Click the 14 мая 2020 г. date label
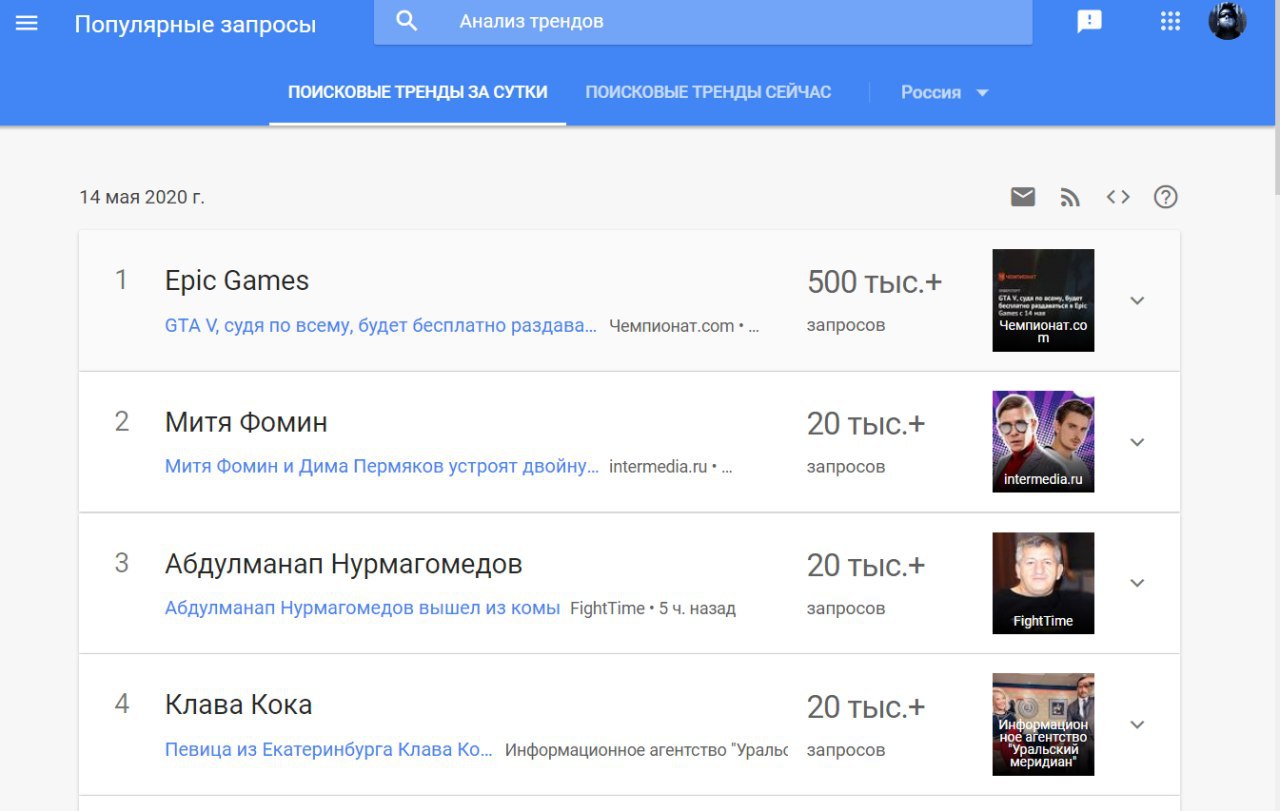 (x=142, y=197)
